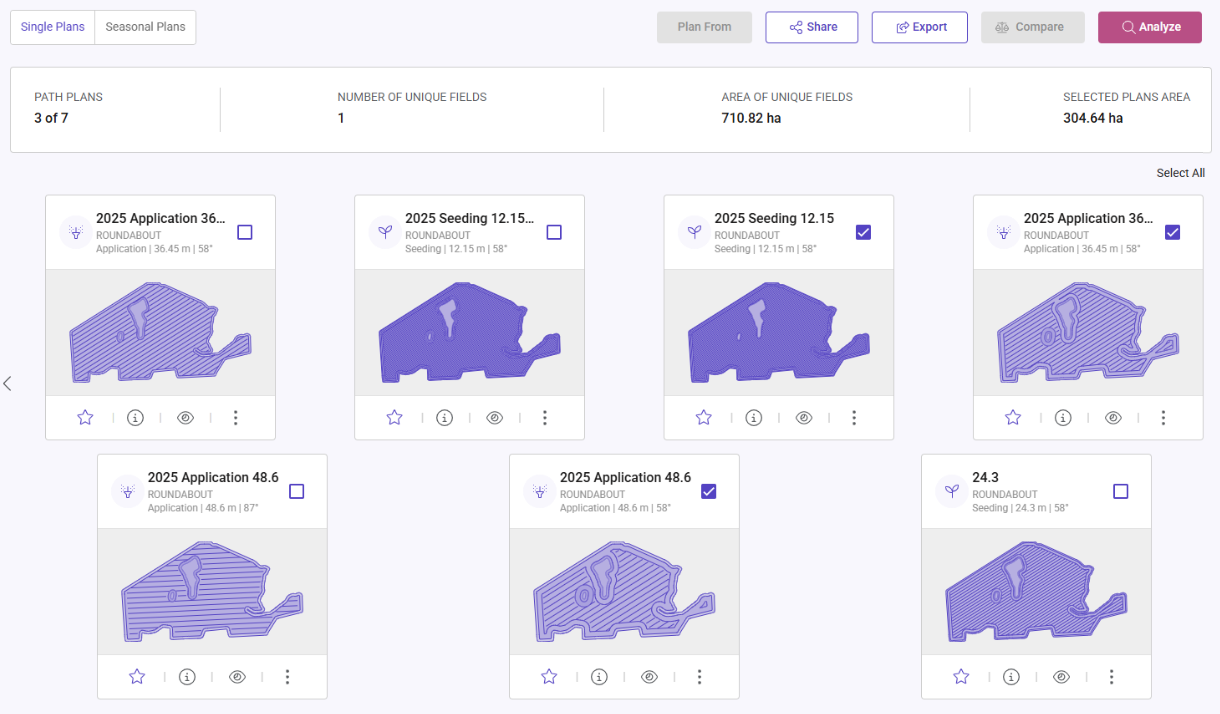Select the Single Plans tab

coord(52,27)
